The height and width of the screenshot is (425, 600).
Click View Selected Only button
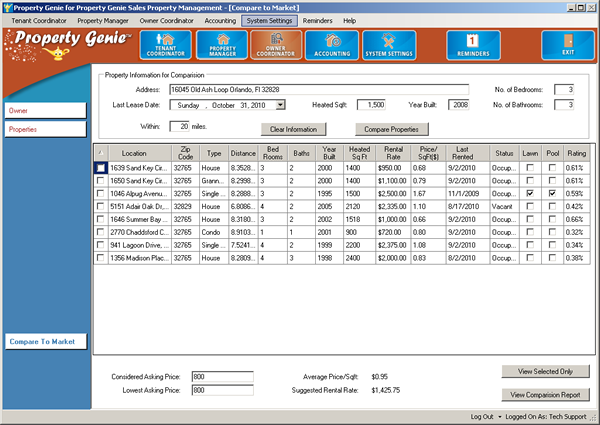(545, 371)
